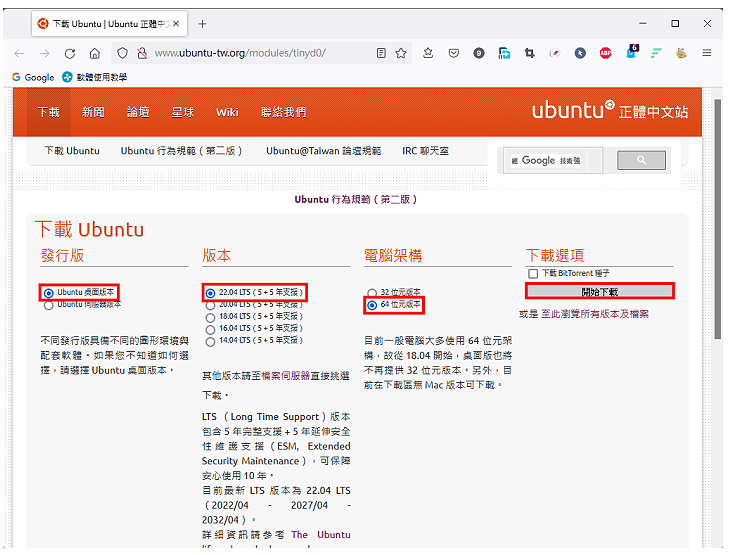Open the 軟體使用教學 bookmark
Image resolution: width=736 pixels, height=555 pixels.
point(95,77)
